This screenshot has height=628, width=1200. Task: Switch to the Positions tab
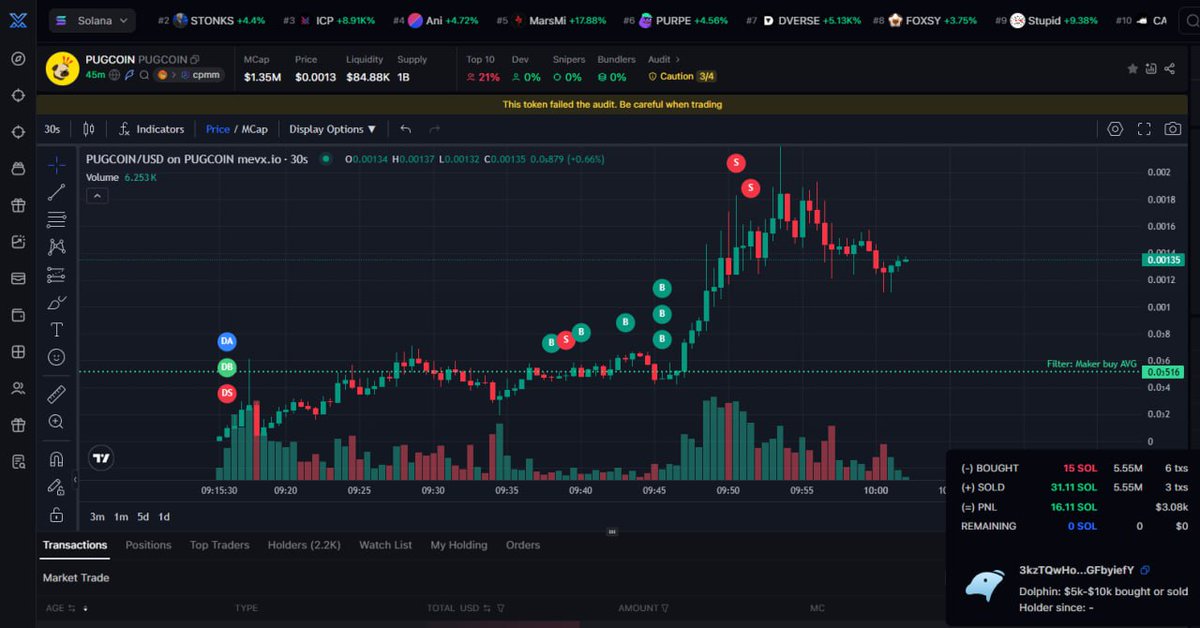tap(148, 545)
